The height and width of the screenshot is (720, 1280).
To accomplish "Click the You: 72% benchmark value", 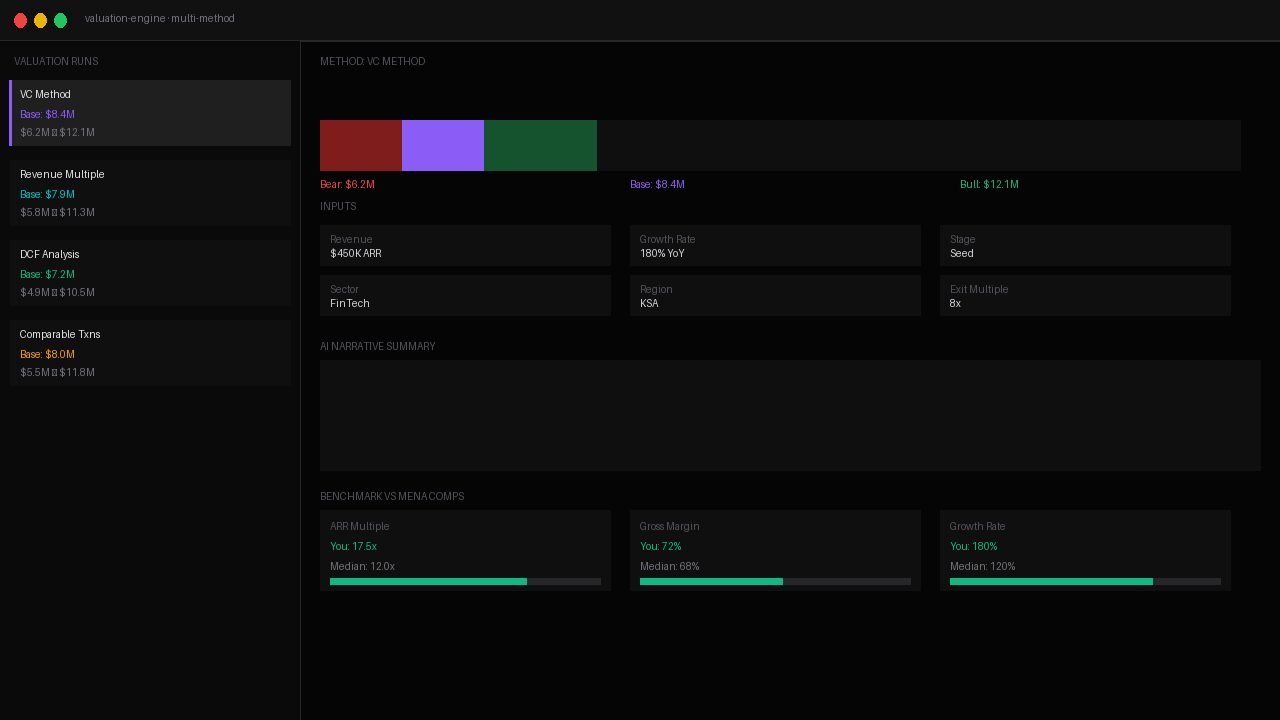I will [x=660, y=547].
